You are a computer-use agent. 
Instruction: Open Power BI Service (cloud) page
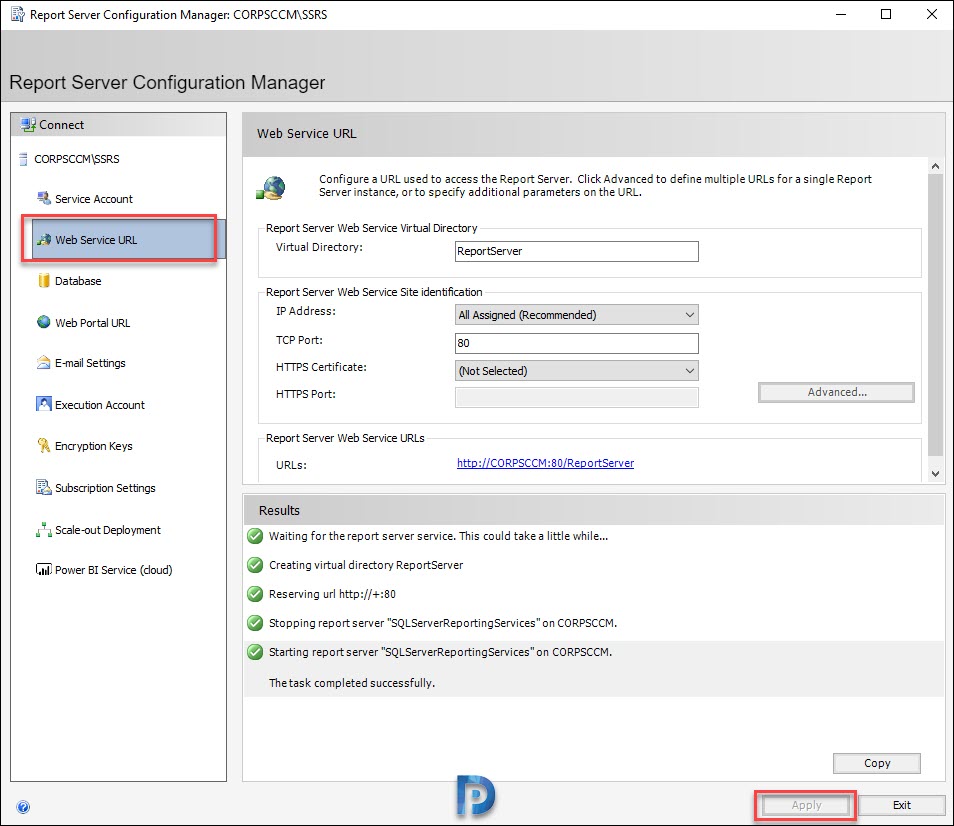click(113, 570)
